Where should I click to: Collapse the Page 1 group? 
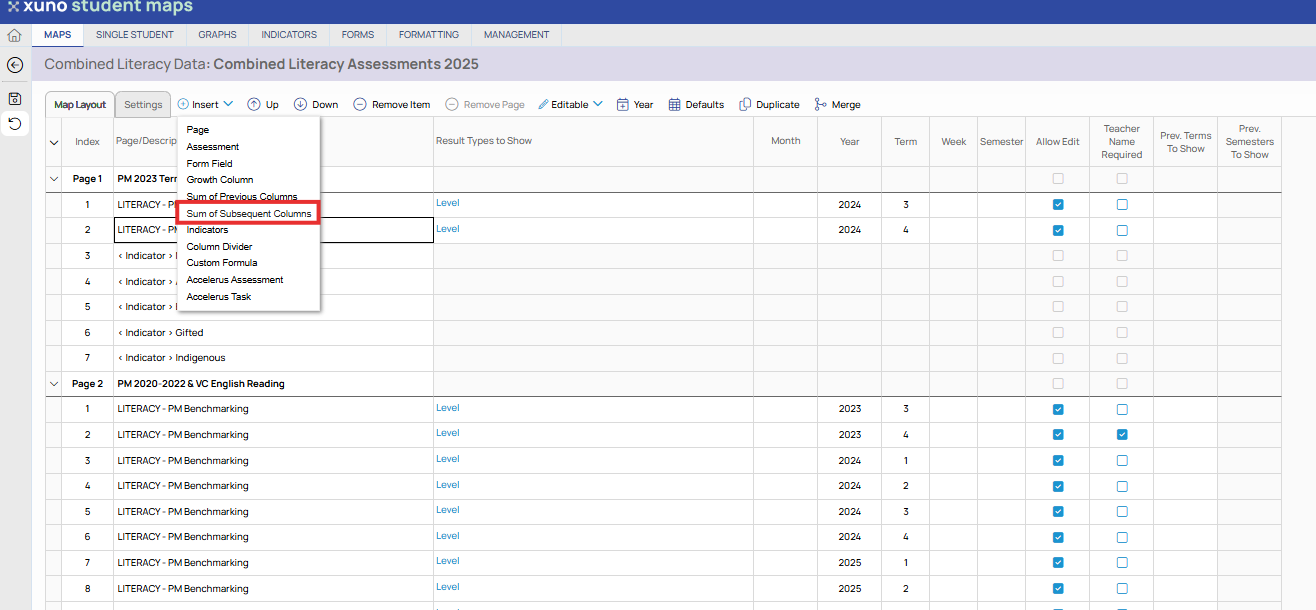pos(53,179)
